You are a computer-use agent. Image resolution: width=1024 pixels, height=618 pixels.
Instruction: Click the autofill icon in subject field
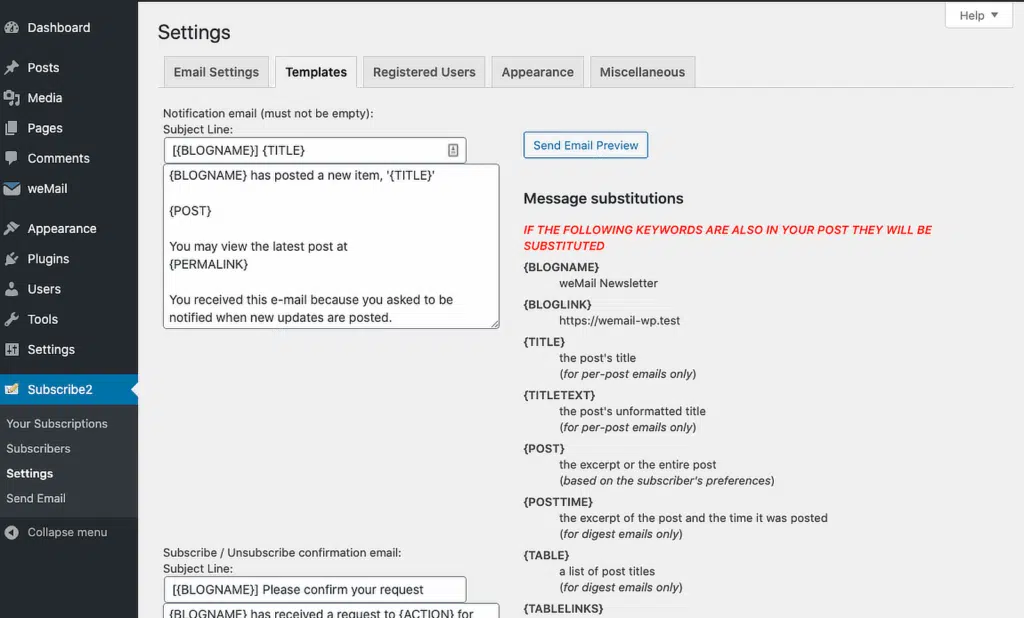(x=453, y=150)
